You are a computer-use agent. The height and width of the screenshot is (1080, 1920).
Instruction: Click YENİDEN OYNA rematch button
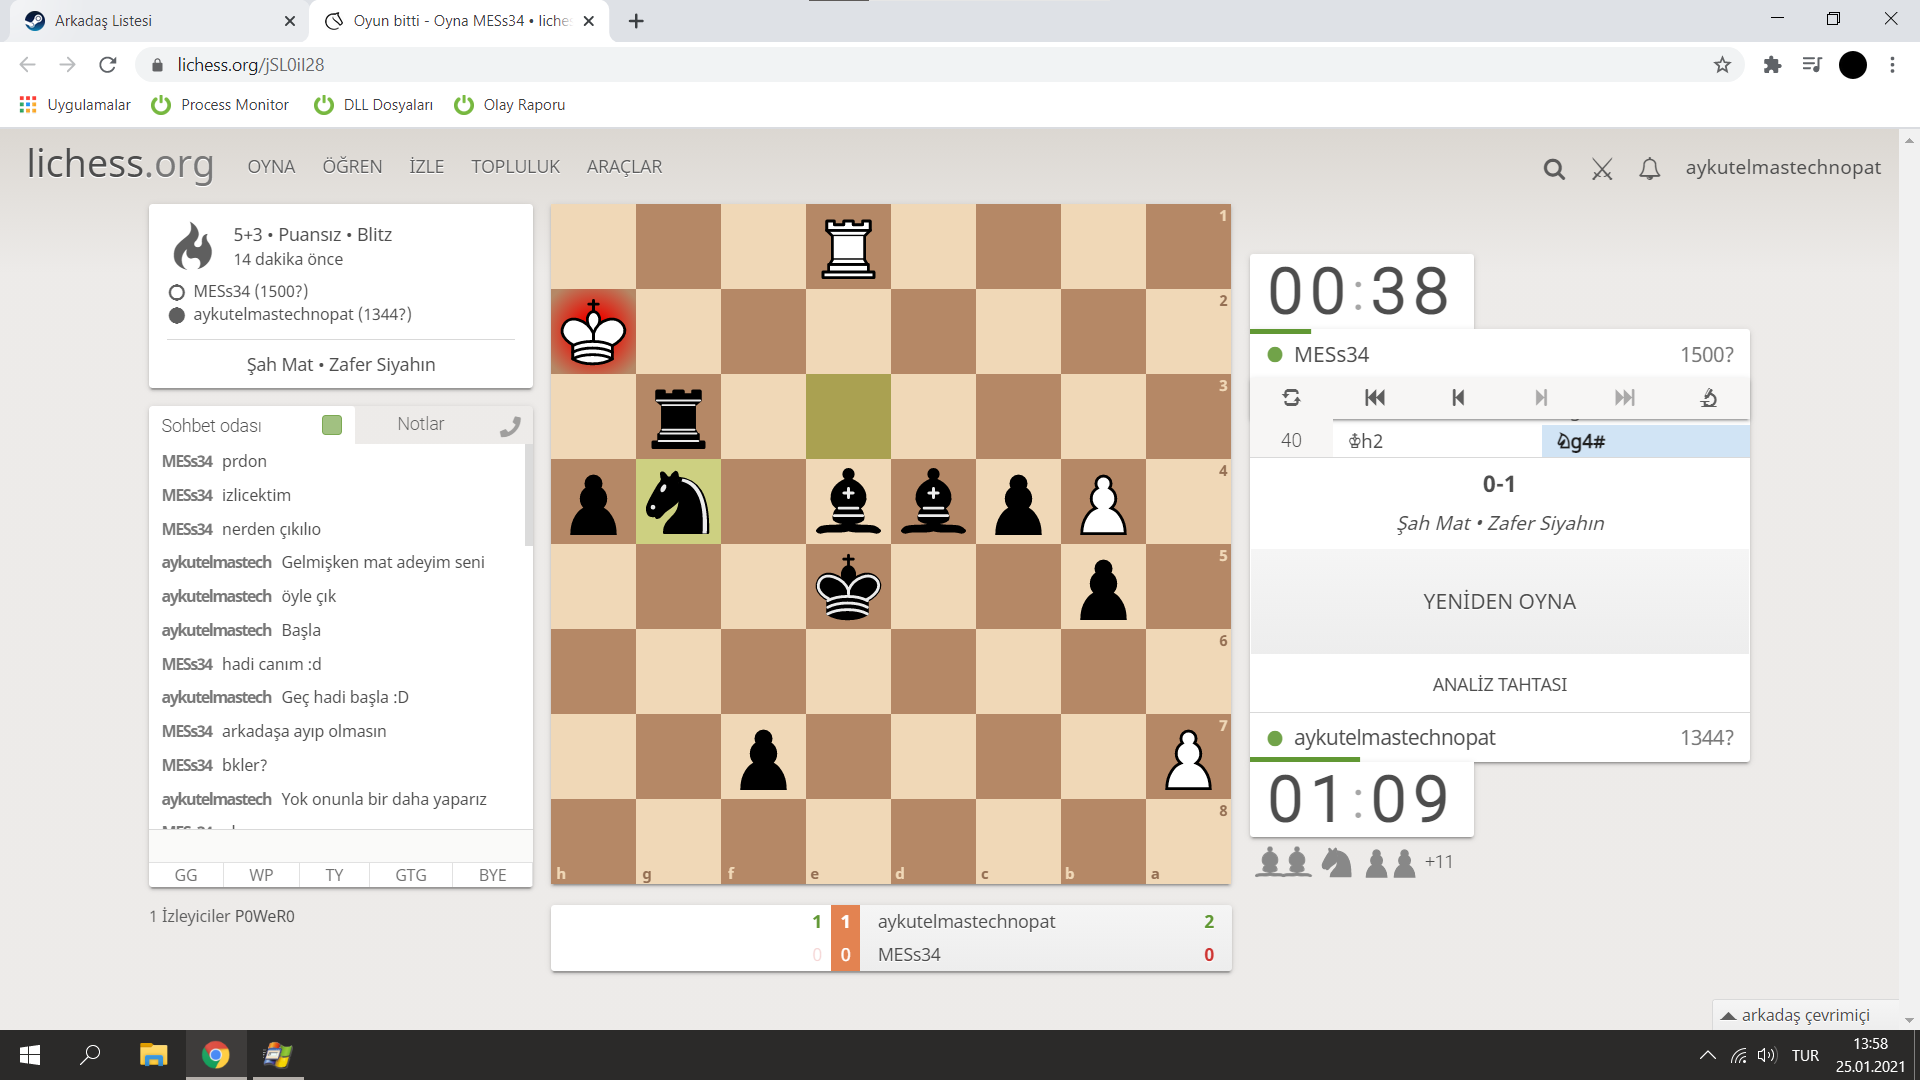coord(1499,601)
